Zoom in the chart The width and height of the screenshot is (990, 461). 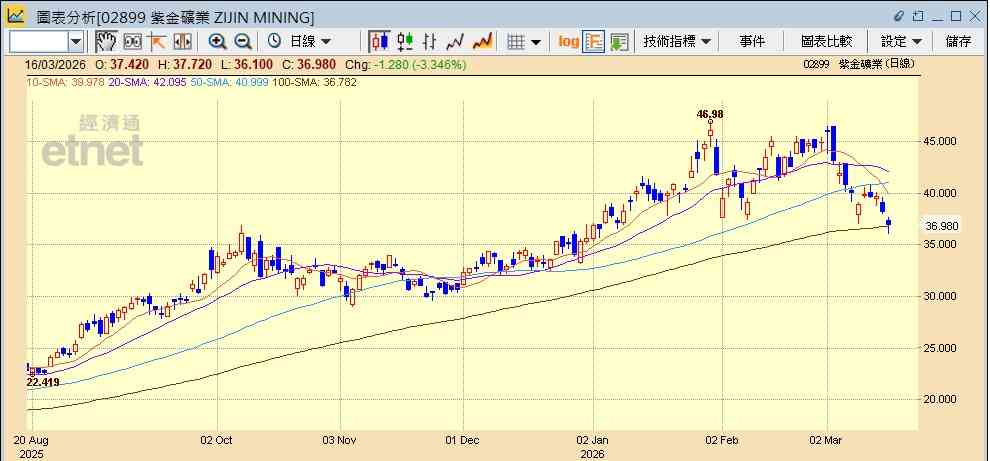coord(217,42)
